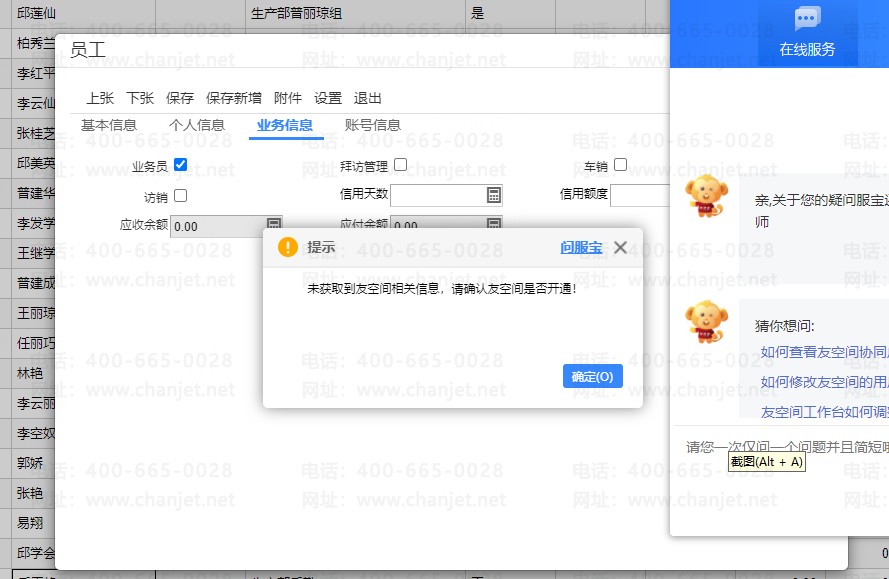
Task: Select 林艳 in background employee list
Action: click(x=30, y=373)
